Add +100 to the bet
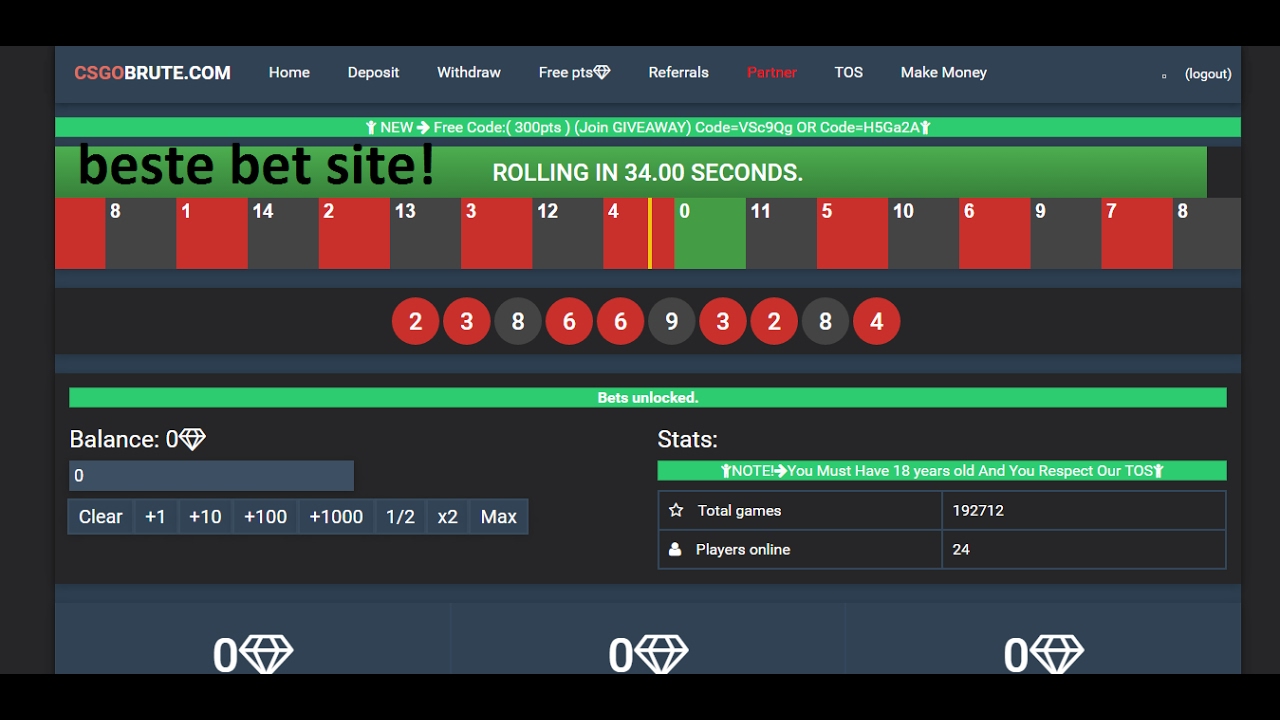 click(265, 517)
